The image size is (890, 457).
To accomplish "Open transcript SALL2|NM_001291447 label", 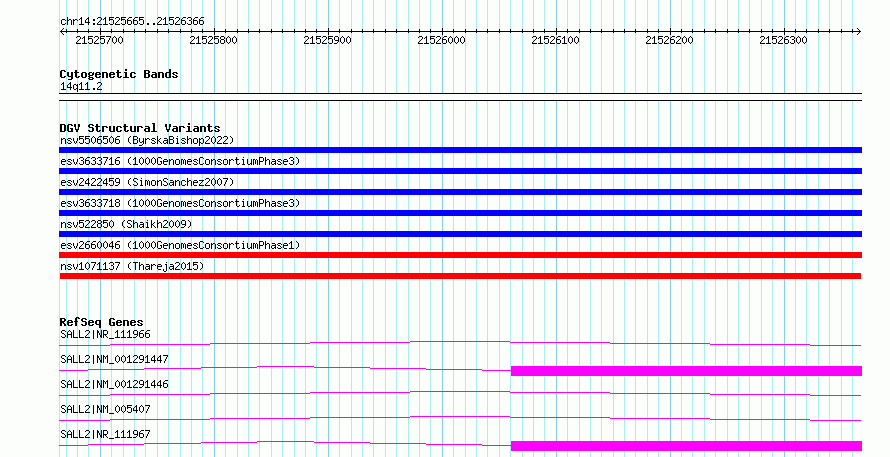I will point(114,359).
